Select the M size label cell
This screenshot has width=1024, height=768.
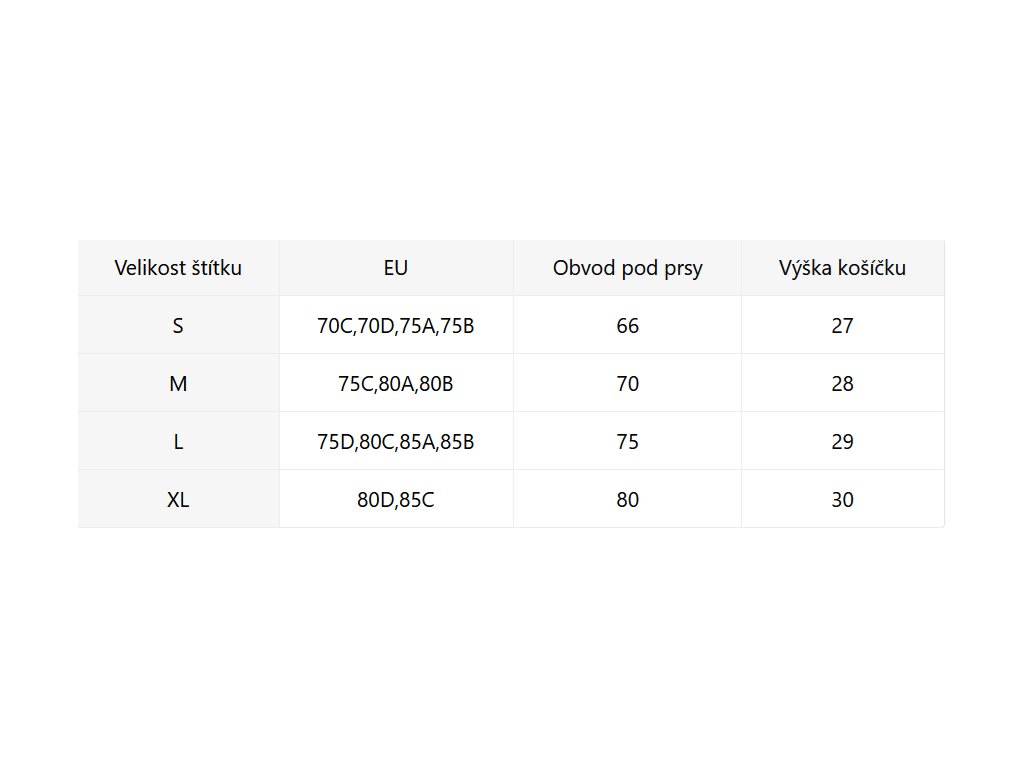coord(178,384)
